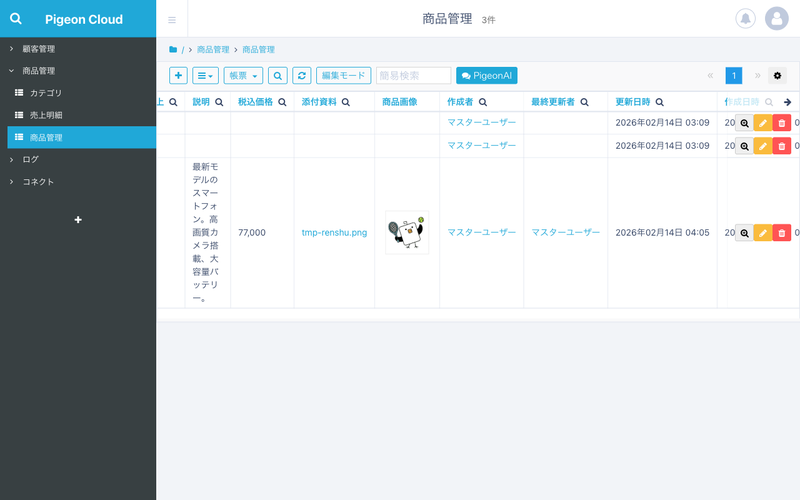The height and width of the screenshot is (500, 800).
Task: Edit the 77,000 row with the pencil icon
Action: pyautogui.click(x=763, y=233)
